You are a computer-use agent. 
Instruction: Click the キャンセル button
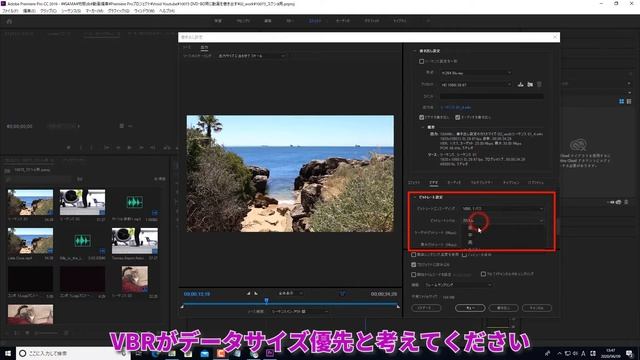(x=537, y=308)
